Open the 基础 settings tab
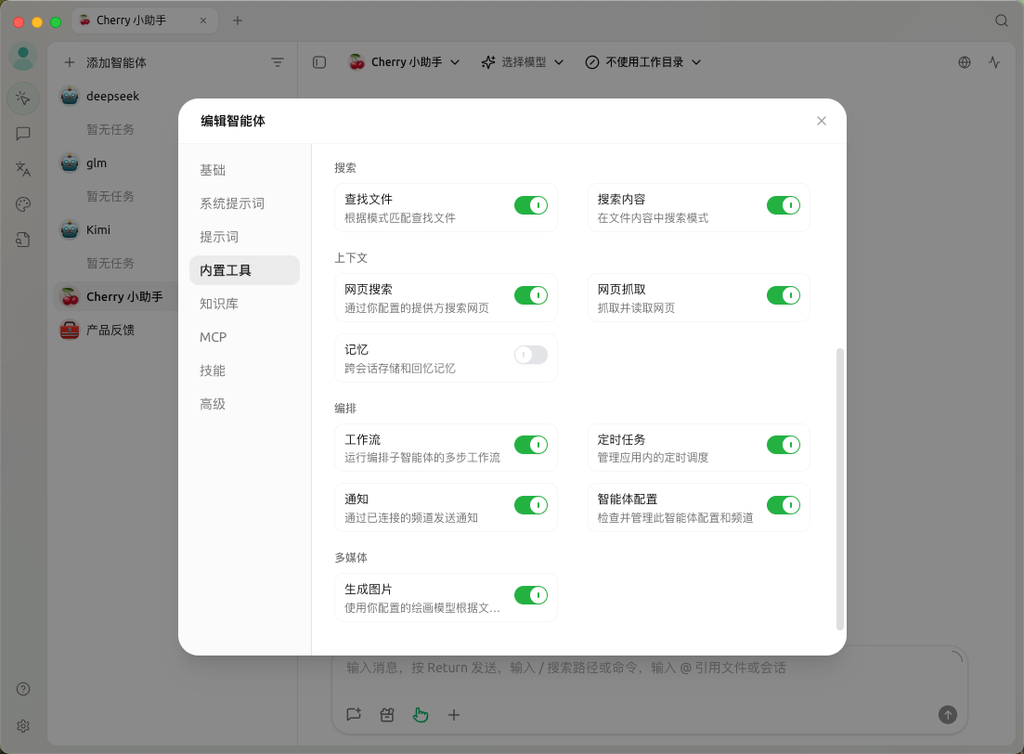 [x=244, y=170]
